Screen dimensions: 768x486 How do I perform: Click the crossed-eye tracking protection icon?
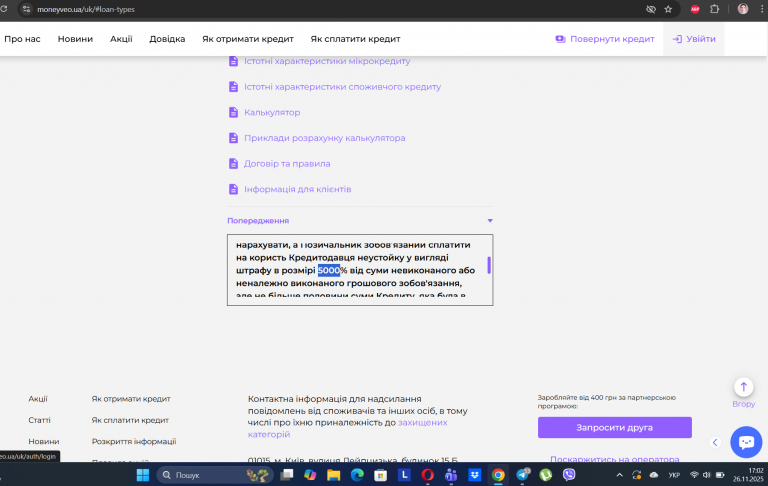click(651, 9)
